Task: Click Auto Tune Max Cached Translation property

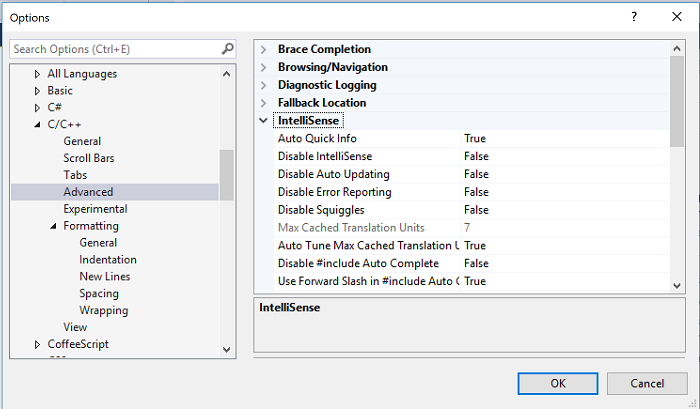Action: [x=367, y=246]
